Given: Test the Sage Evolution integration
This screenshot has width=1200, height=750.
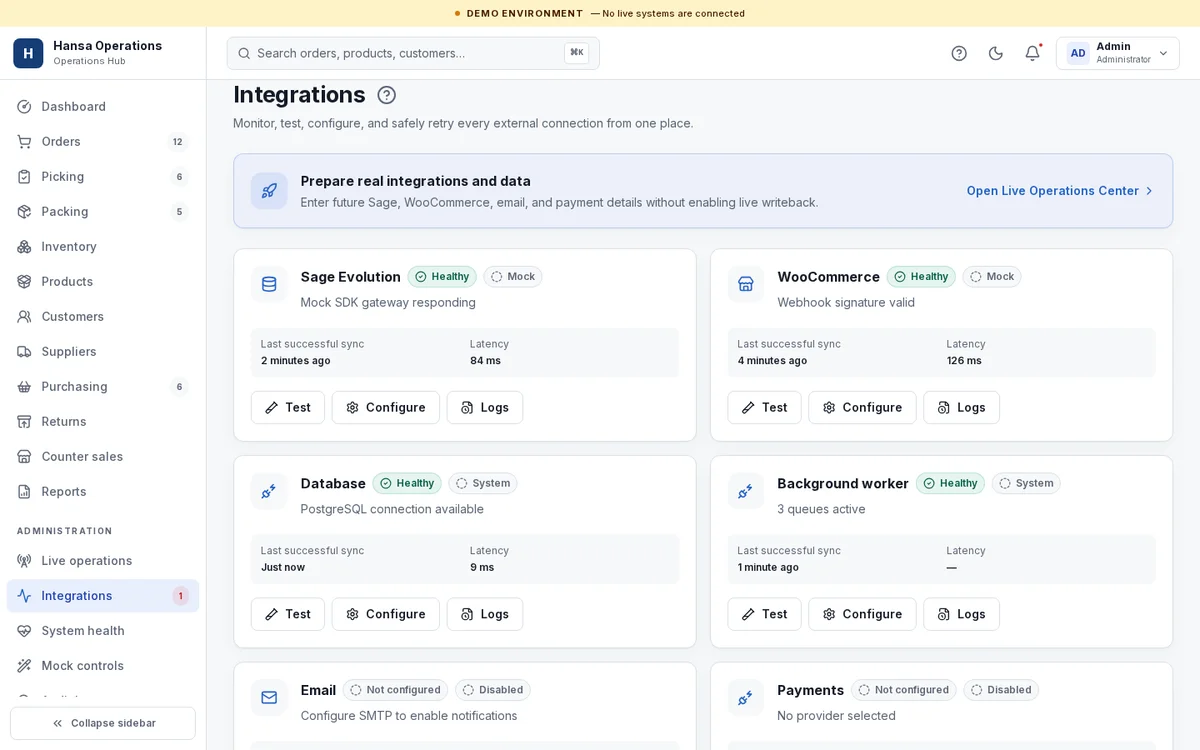Looking at the screenshot, I should (x=288, y=407).
